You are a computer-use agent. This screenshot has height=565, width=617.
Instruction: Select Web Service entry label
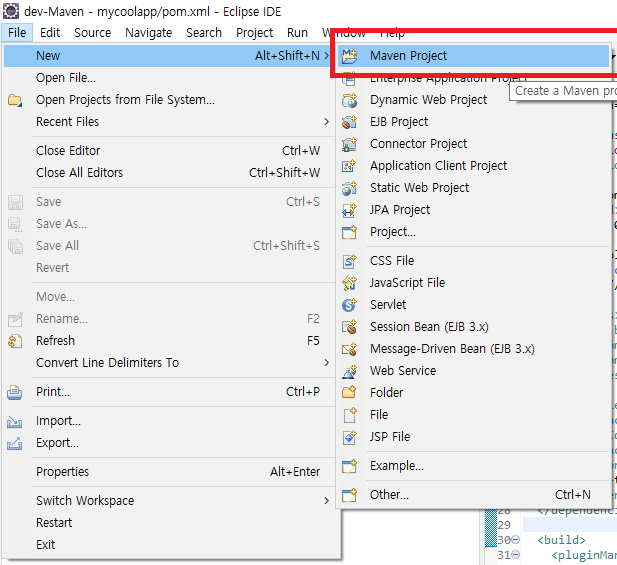click(x=403, y=371)
